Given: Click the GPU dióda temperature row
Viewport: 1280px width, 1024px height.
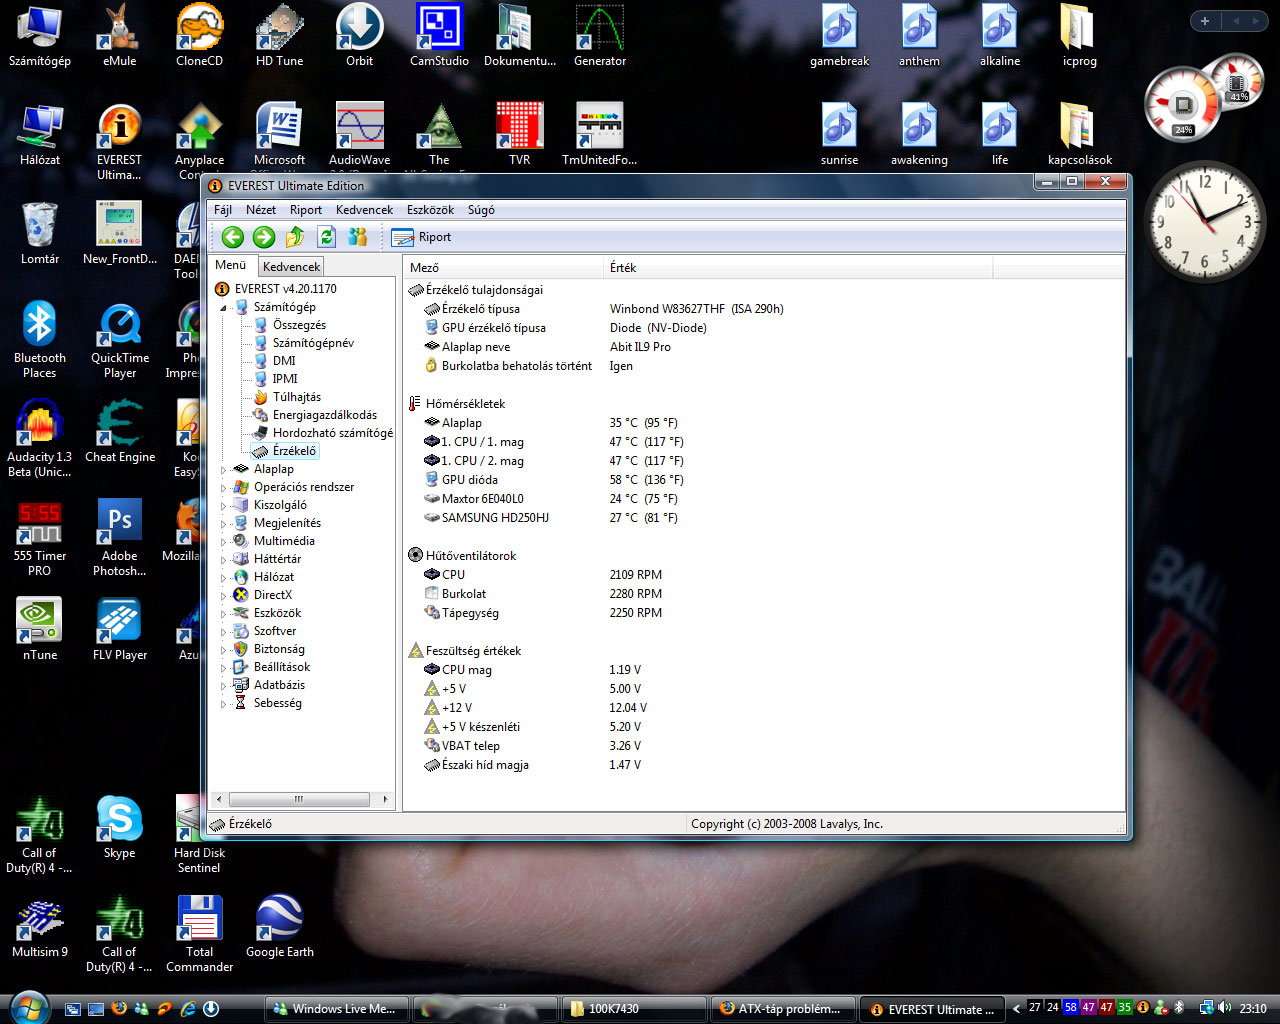Looking at the screenshot, I should click(x=764, y=480).
